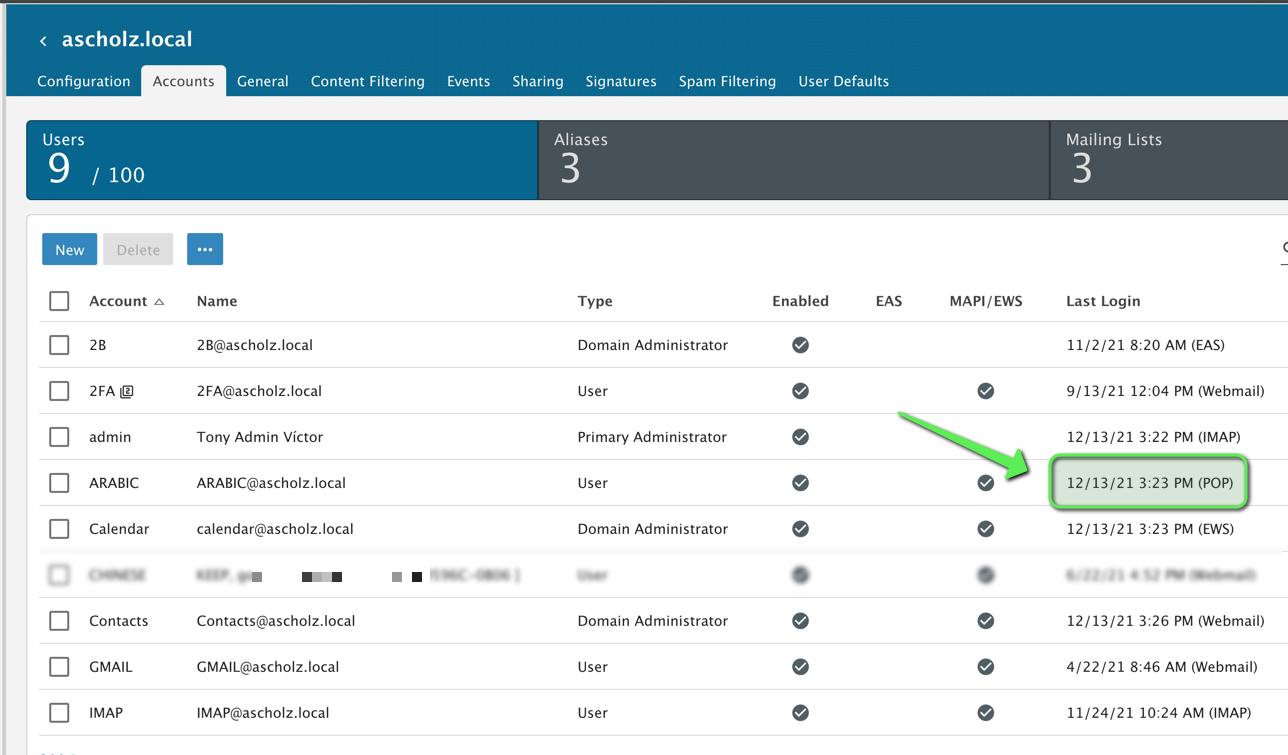Click MAPI/EWS checkmark for GMAIL account

click(986, 667)
